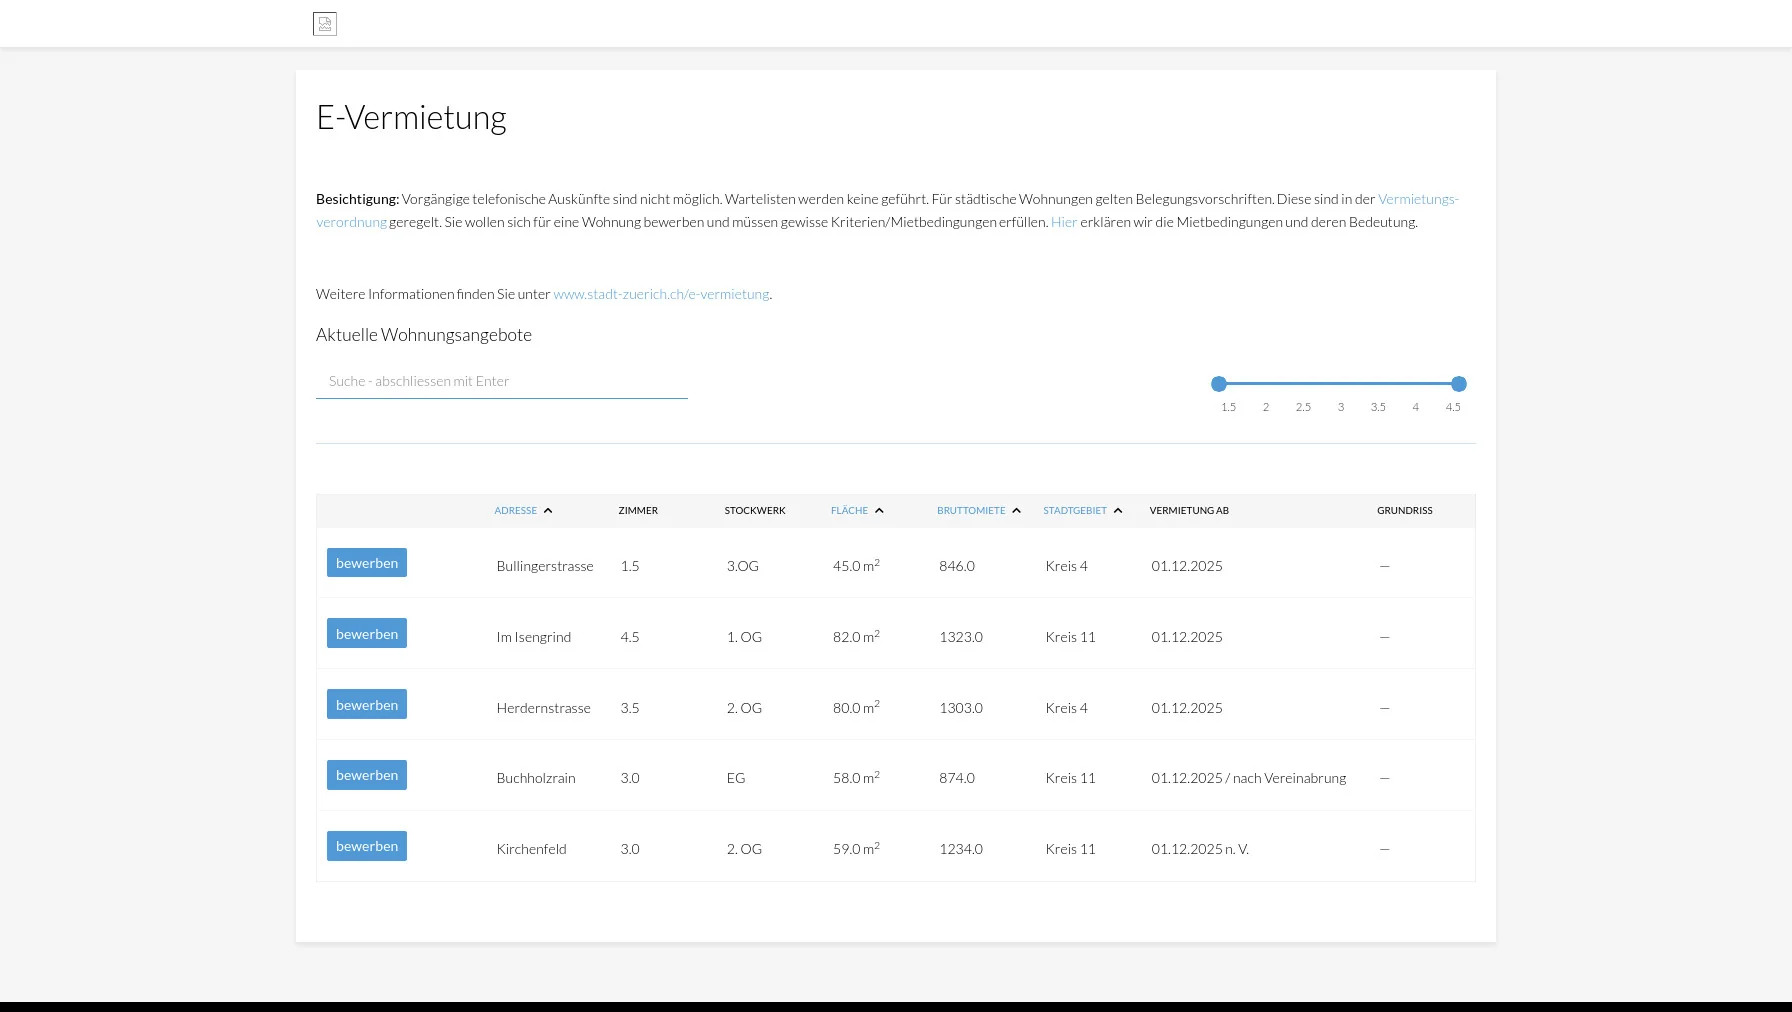
Task: Click the sort arrow next to Fläche
Action: pyautogui.click(x=879, y=511)
